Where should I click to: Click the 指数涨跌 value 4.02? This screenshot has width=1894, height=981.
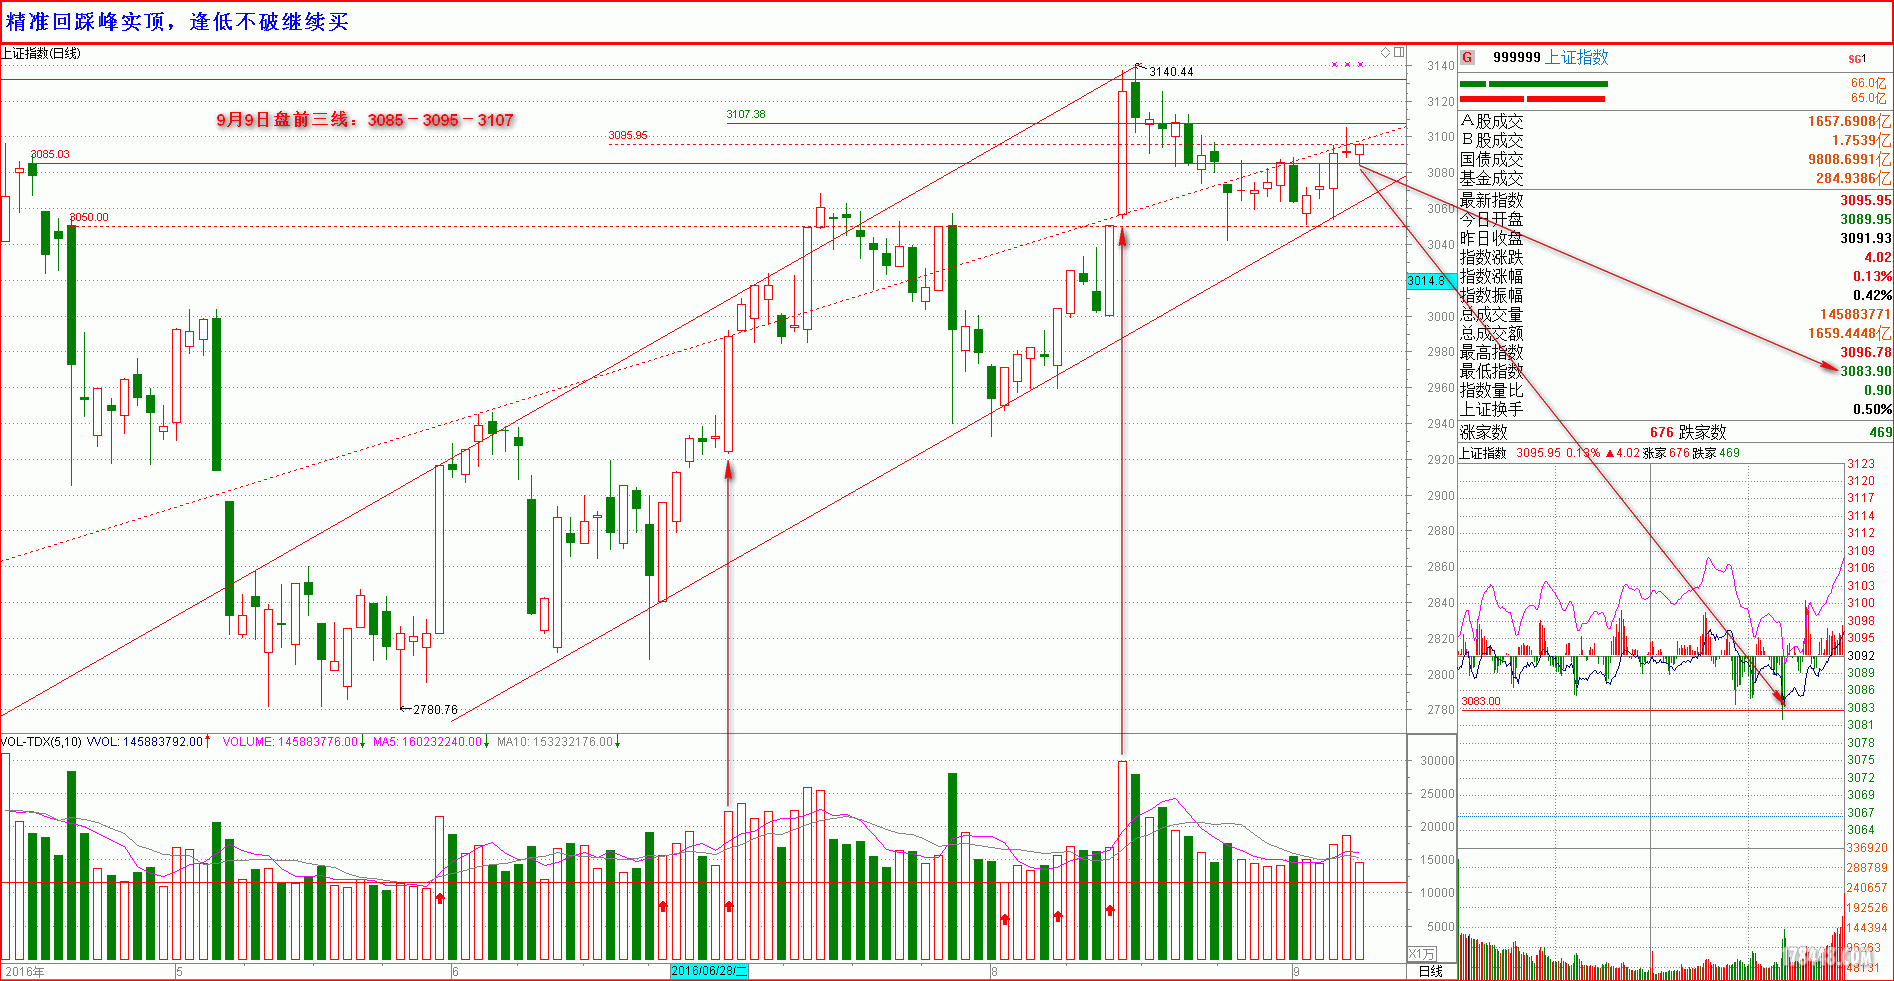[x=1878, y=257]
